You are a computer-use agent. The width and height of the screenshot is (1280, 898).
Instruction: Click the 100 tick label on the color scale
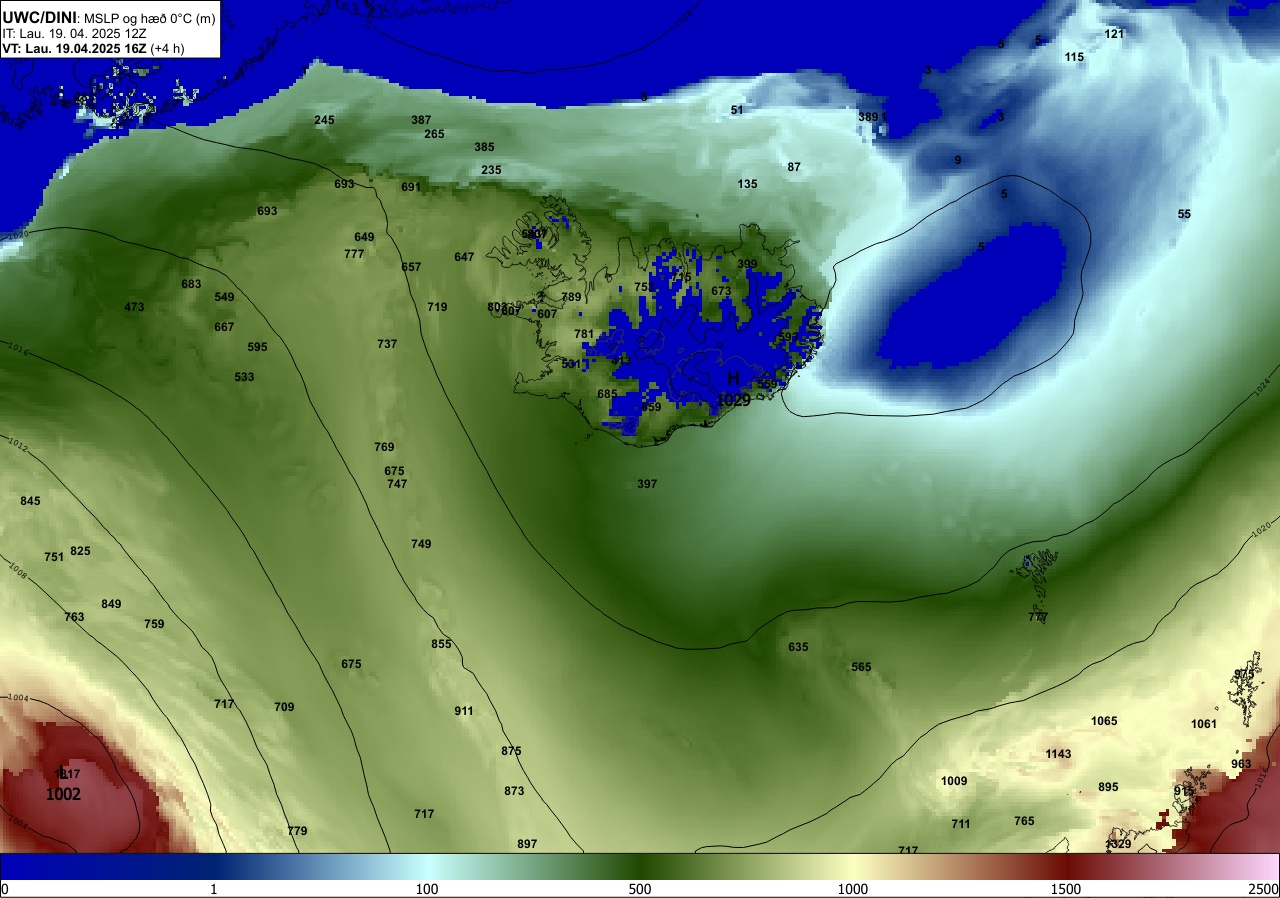(x=427, y=889)
